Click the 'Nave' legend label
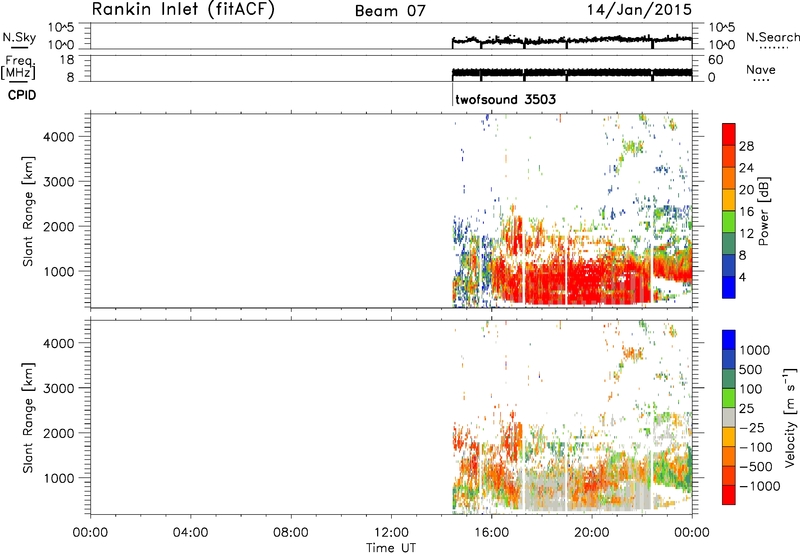The image size is (800, 554). [761, 69]
